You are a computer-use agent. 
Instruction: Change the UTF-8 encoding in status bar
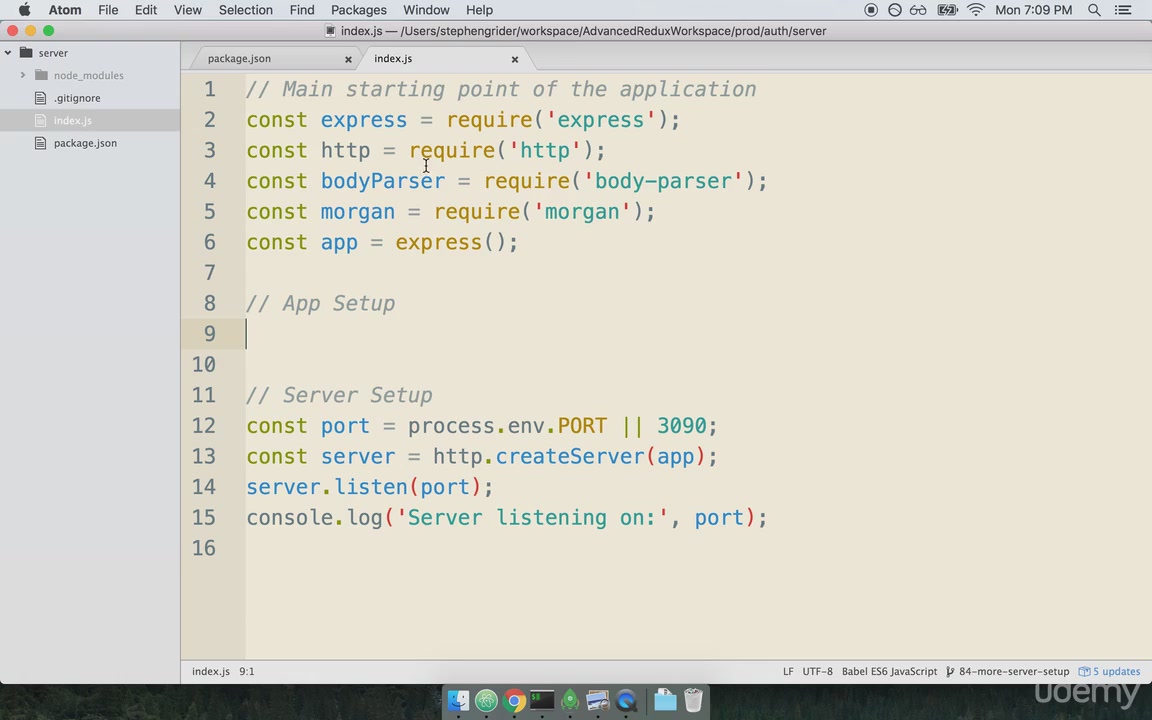click(x=817, y=671)
